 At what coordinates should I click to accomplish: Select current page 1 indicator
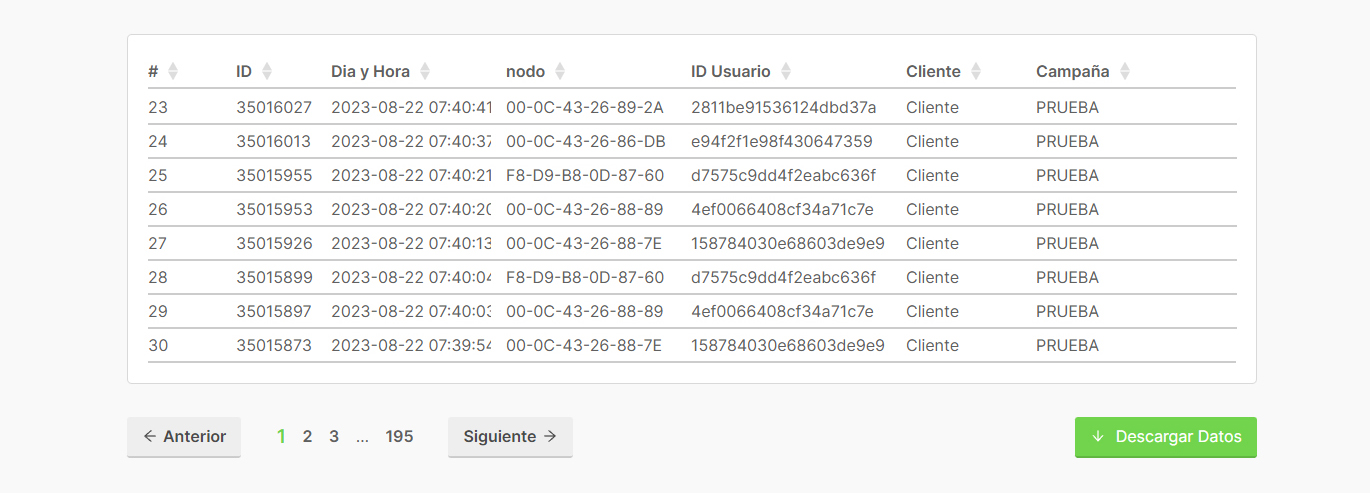(x=281, y=437)
